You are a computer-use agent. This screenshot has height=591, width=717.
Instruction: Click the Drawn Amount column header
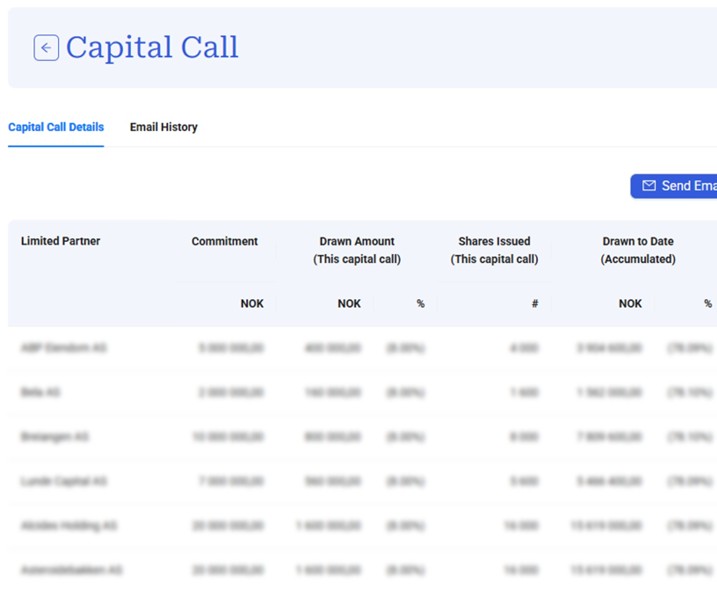(x=357, y=250)
